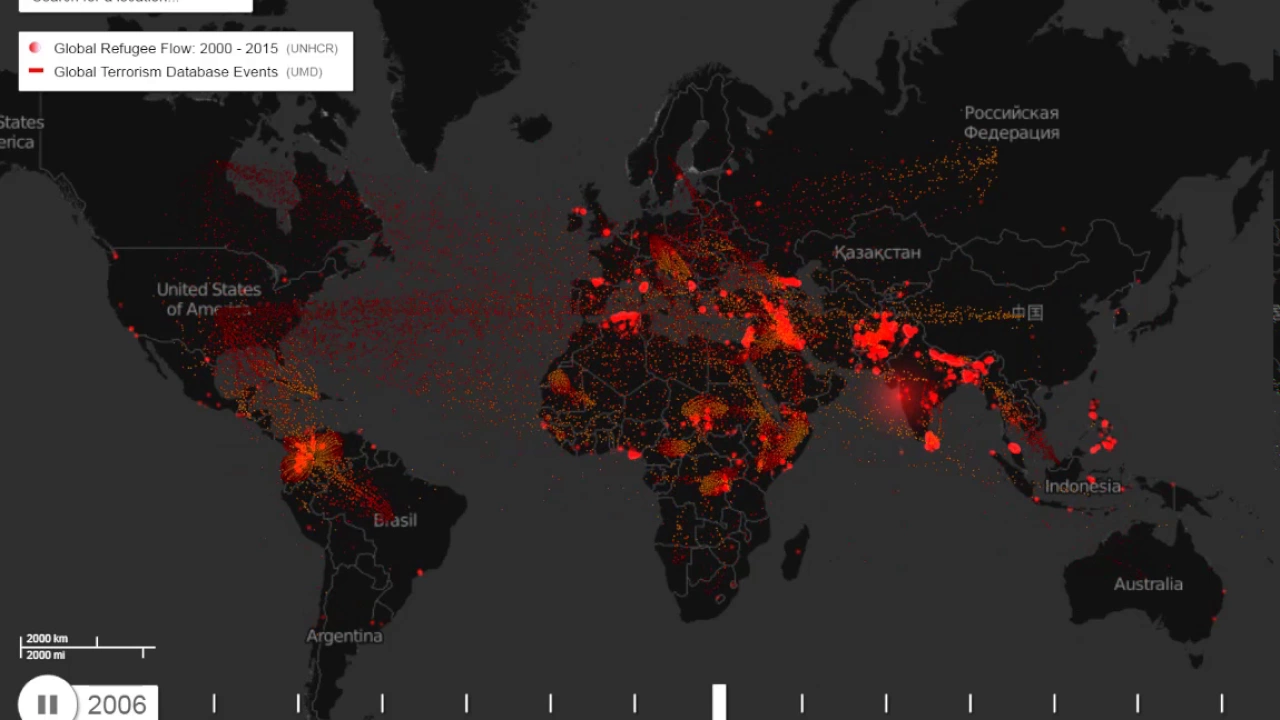Click the red circle refugee legend icon

pos(35,47)
